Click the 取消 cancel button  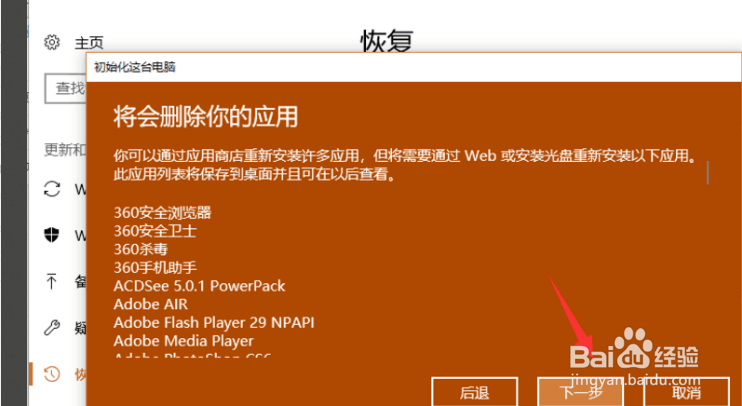click(x=686, y=392)
